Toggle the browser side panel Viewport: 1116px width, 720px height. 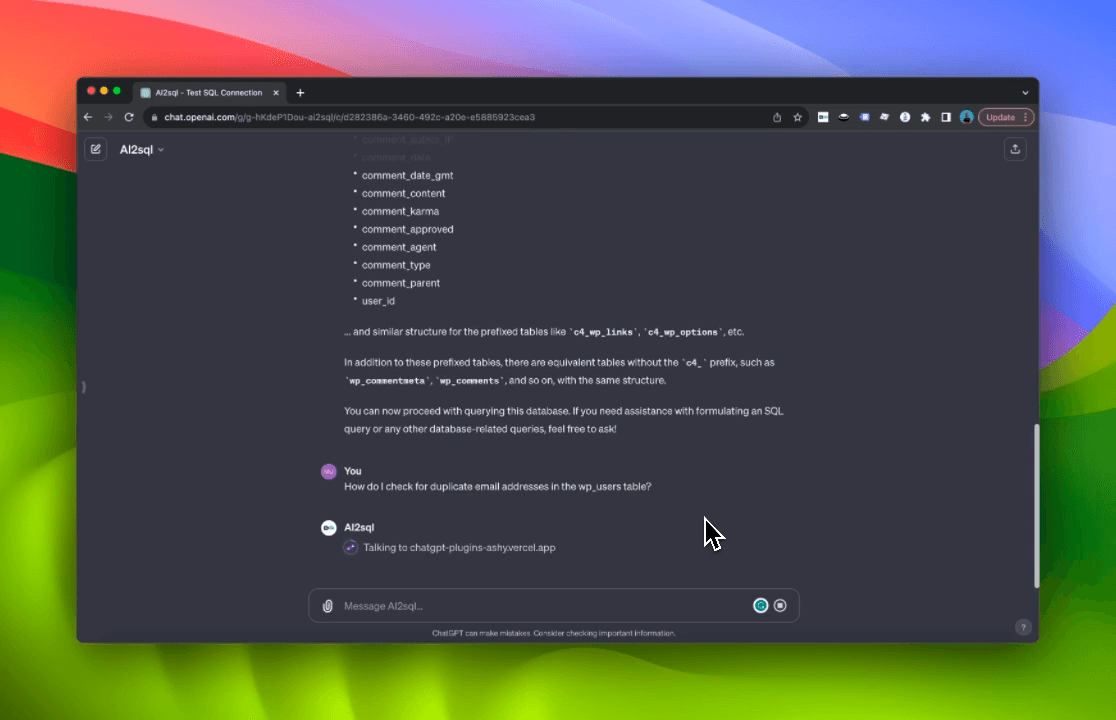click(x=946, y=117)
